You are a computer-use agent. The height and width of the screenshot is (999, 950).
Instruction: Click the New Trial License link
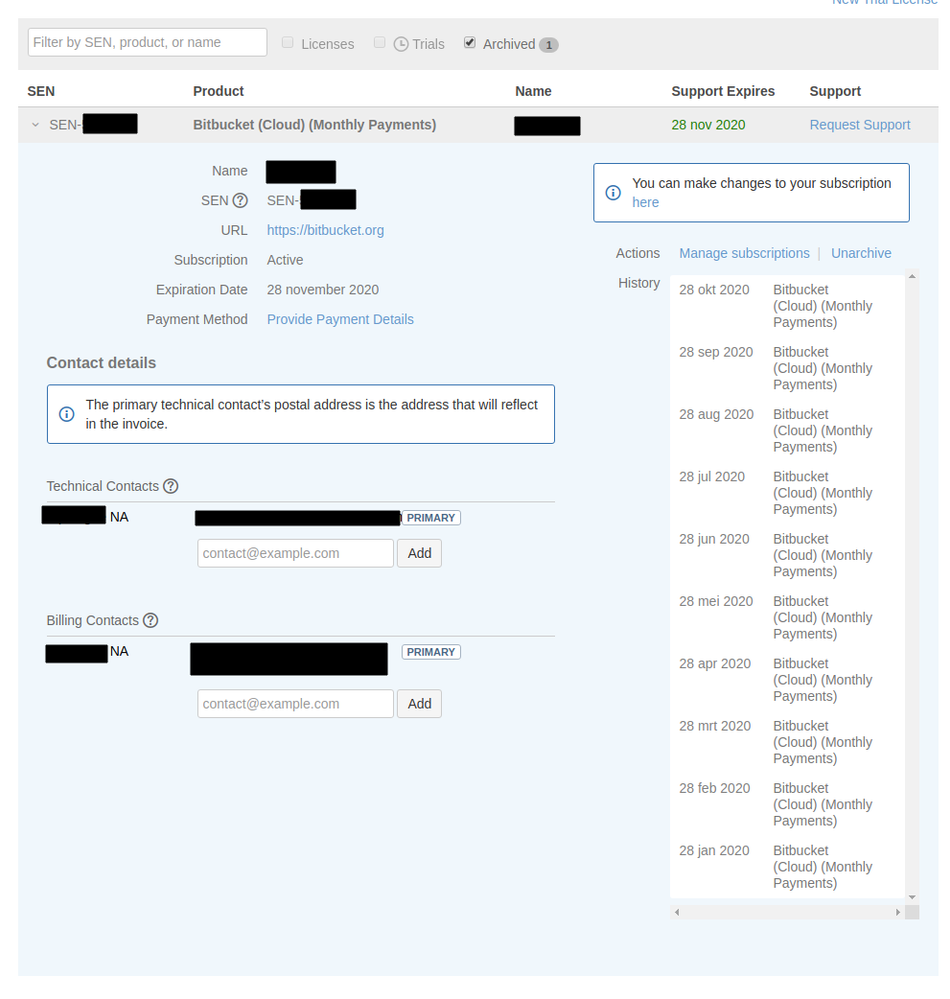click(884, 2)
